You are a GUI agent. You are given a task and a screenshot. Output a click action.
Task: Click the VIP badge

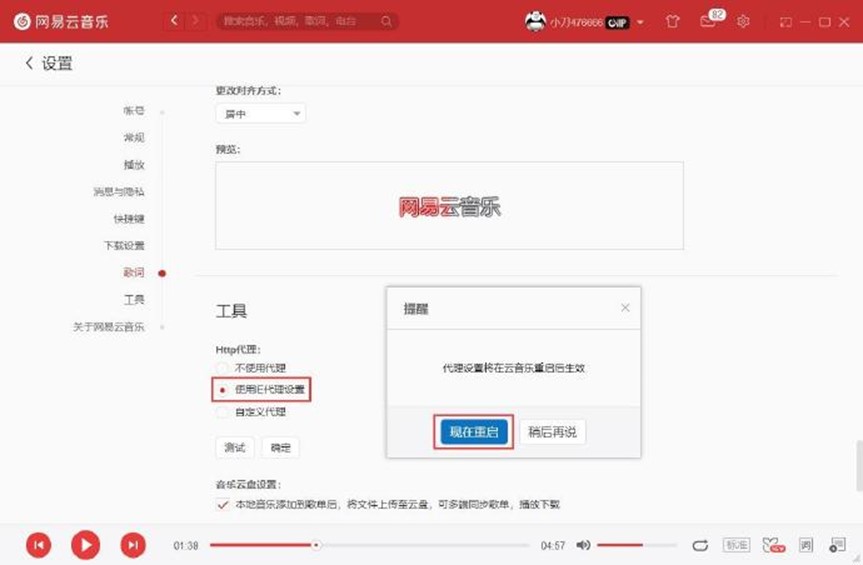click(618, 23)
